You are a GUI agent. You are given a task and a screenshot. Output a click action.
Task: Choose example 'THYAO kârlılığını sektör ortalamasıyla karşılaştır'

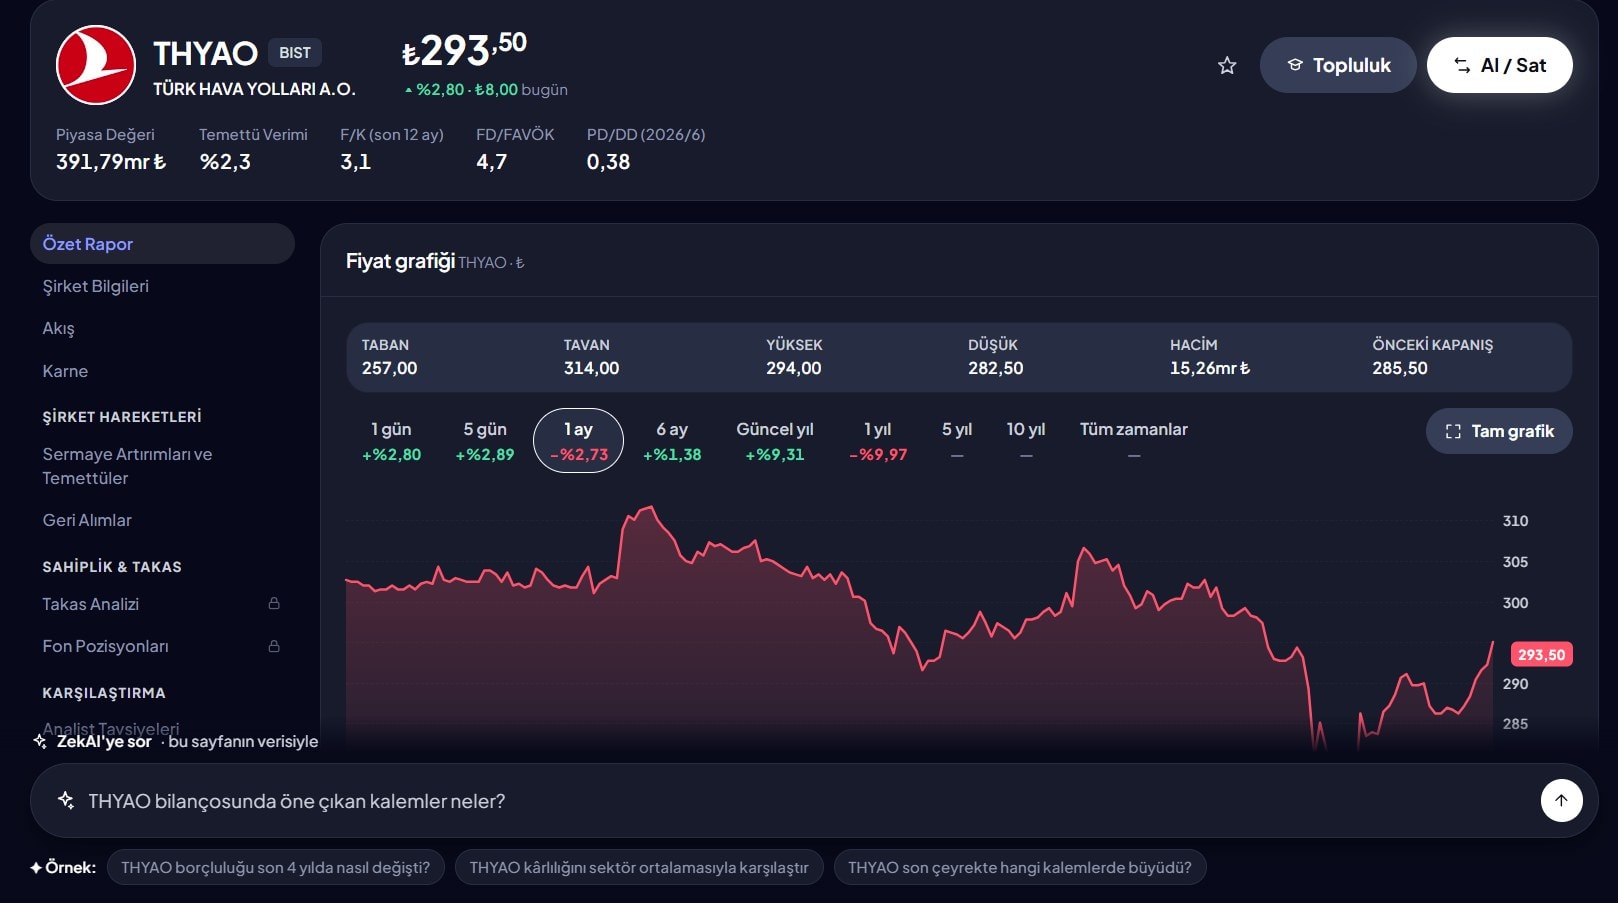[x=639, y=867]
